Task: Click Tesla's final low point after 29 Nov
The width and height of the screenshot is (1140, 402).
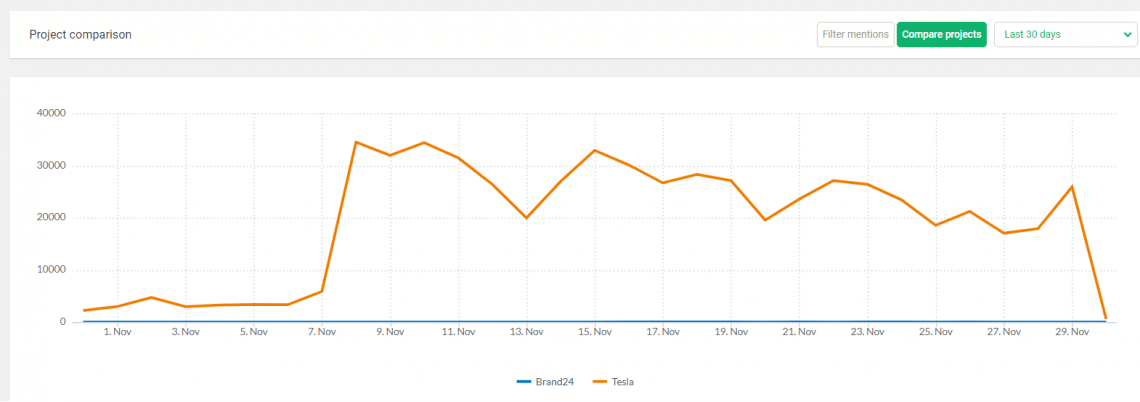Action: click(1106, 319)
